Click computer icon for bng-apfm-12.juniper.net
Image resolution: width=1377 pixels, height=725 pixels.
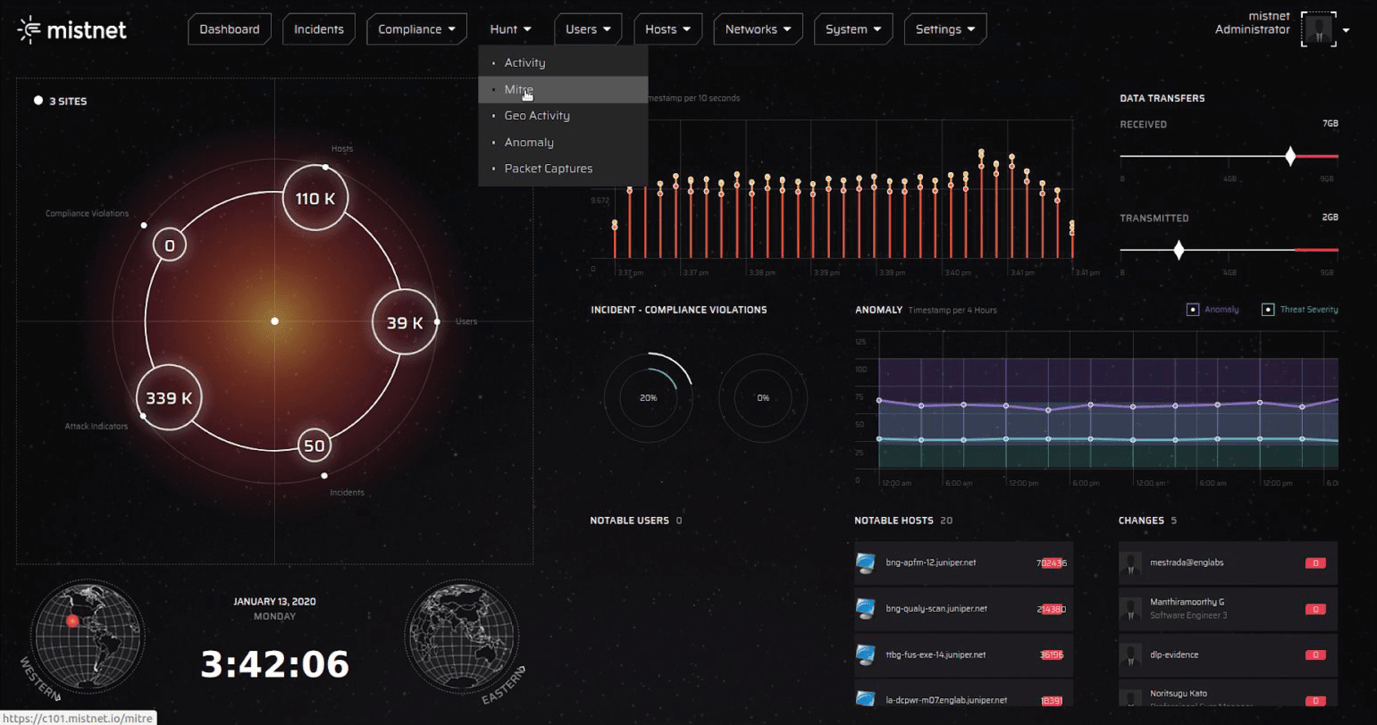click(866, 563)
